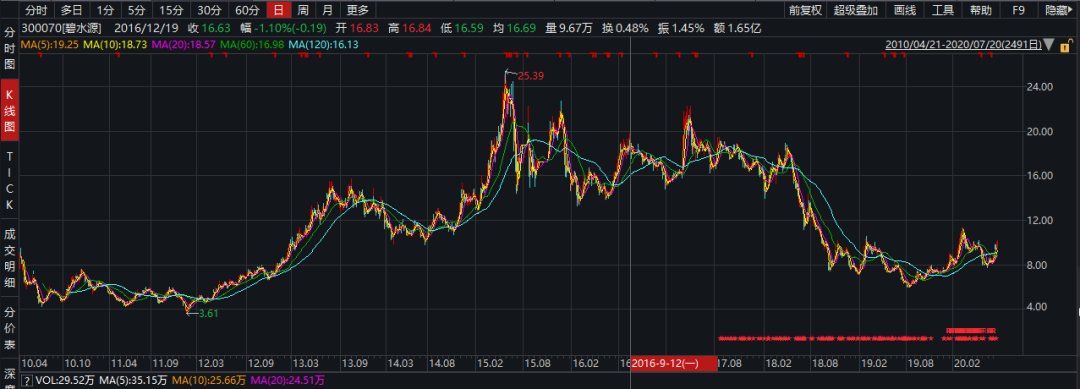Image resolution: width=1080 pixels, height=389 pixels.
Task: Click the MA(120):16.13 indicator label
Action: pos(323,45)
